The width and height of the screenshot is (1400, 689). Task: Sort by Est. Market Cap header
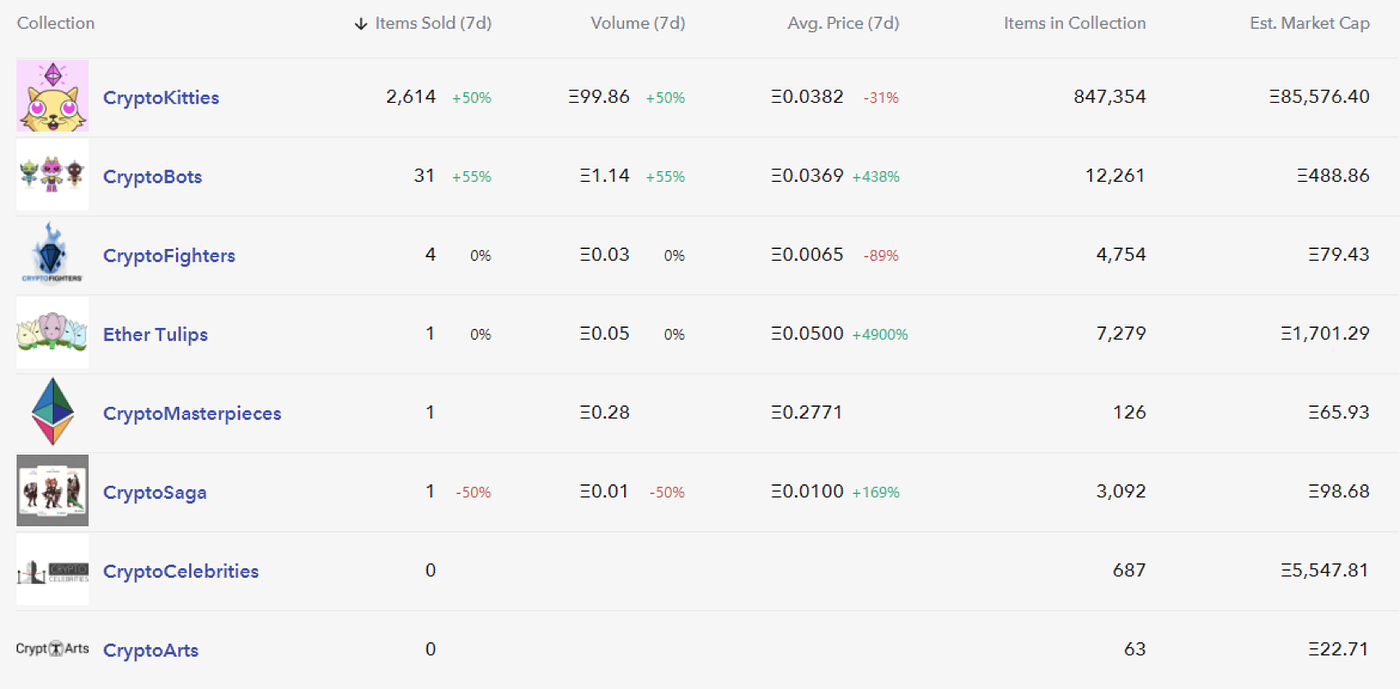click(1310, 23)
